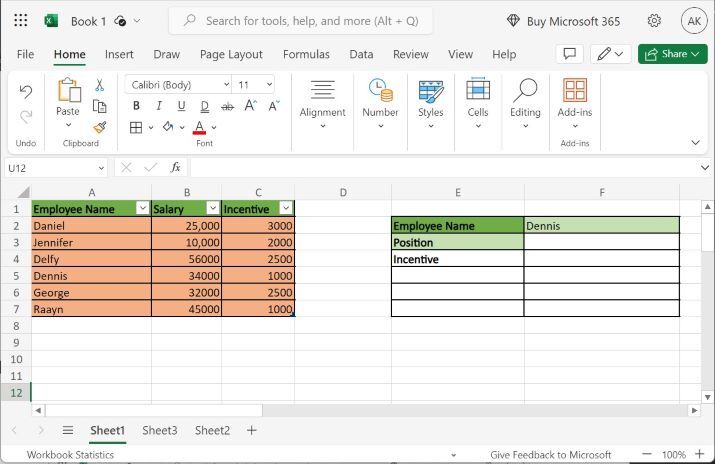Click the Cut scissors icon
Screen dimensions: 715x464
pos(100,86)
